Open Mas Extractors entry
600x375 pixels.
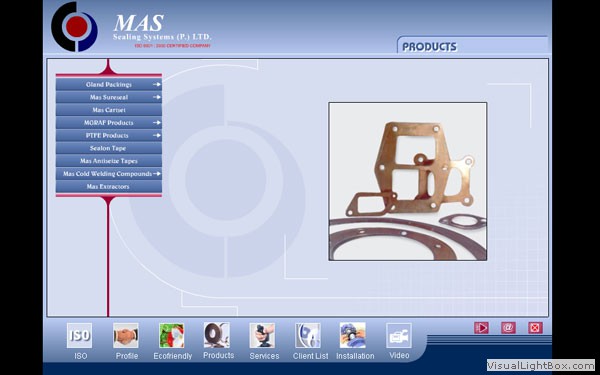(x=109, y=186)
